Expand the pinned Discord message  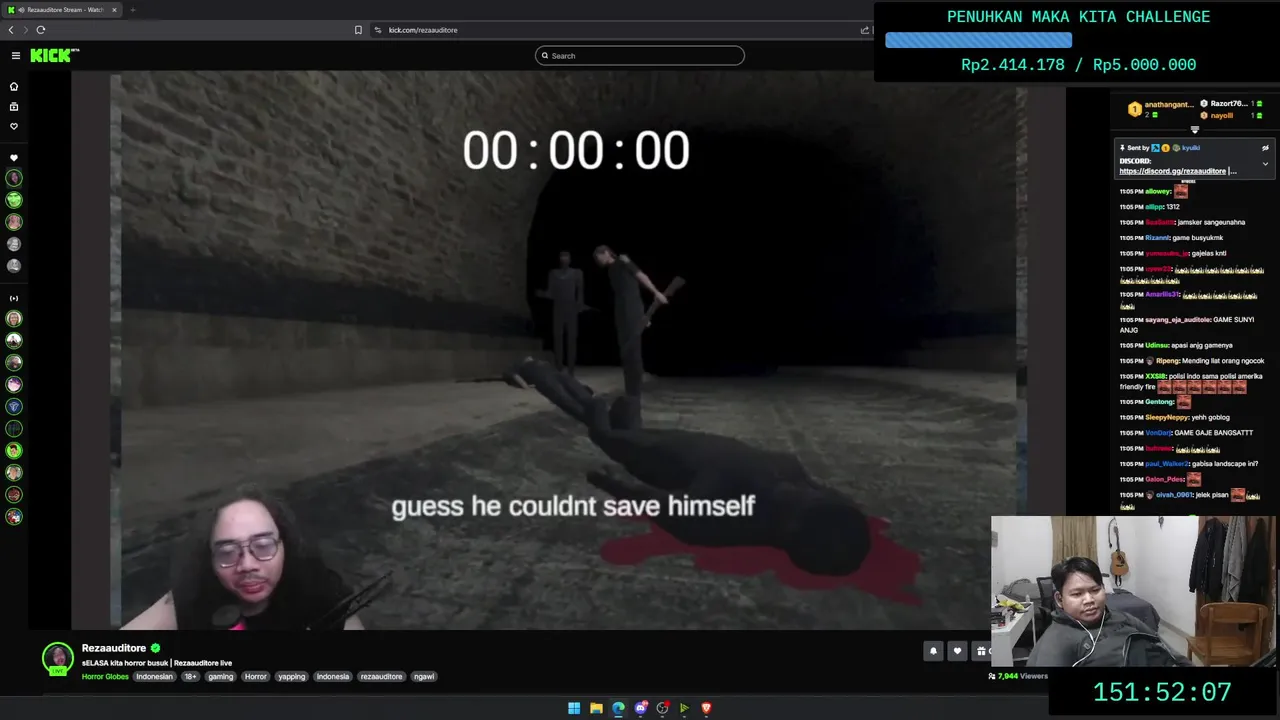click(x=1265, y=164)
